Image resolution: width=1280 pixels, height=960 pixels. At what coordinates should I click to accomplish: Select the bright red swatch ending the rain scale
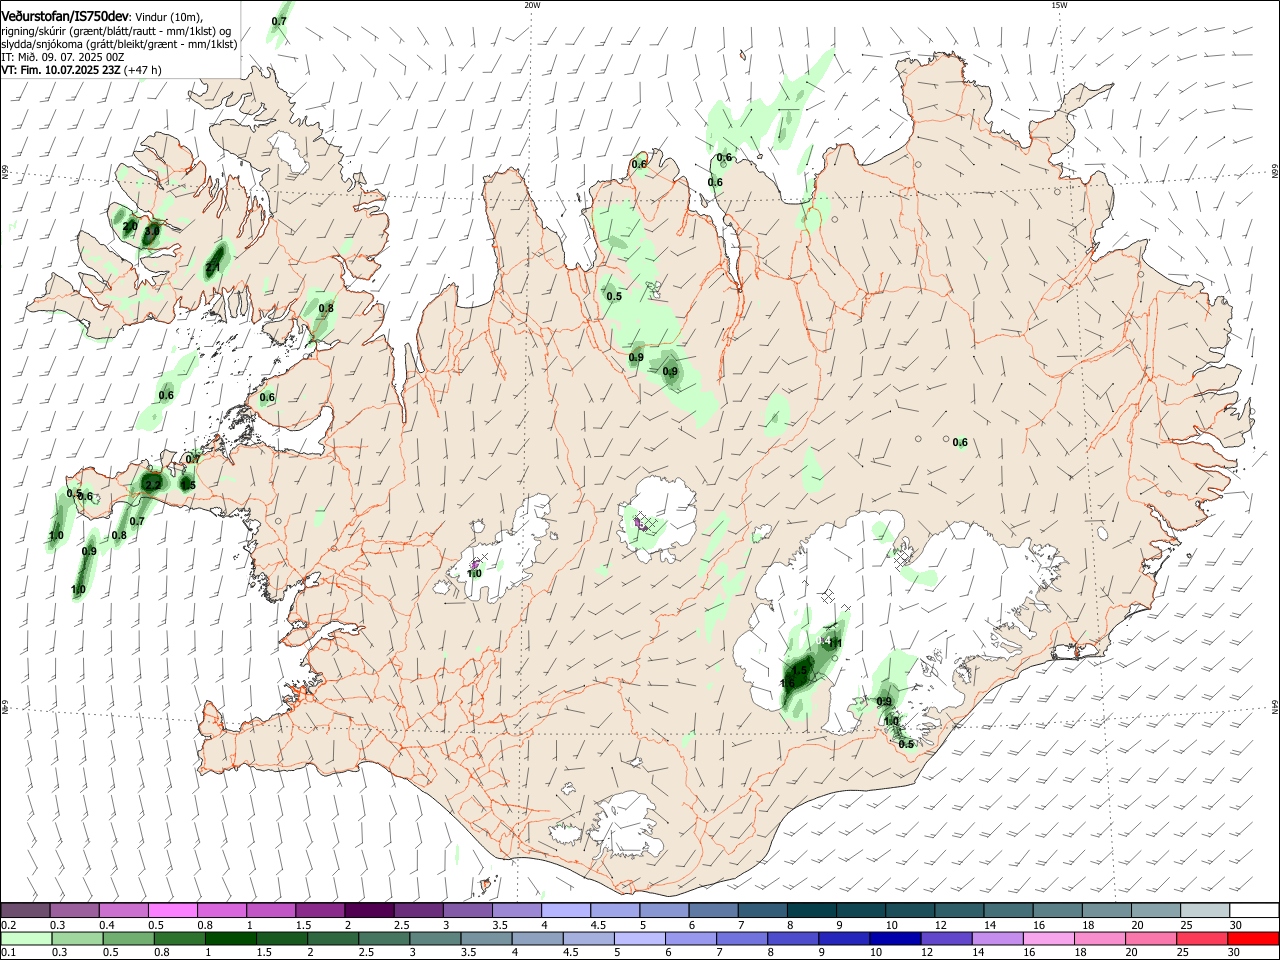tap(1253, 939)
